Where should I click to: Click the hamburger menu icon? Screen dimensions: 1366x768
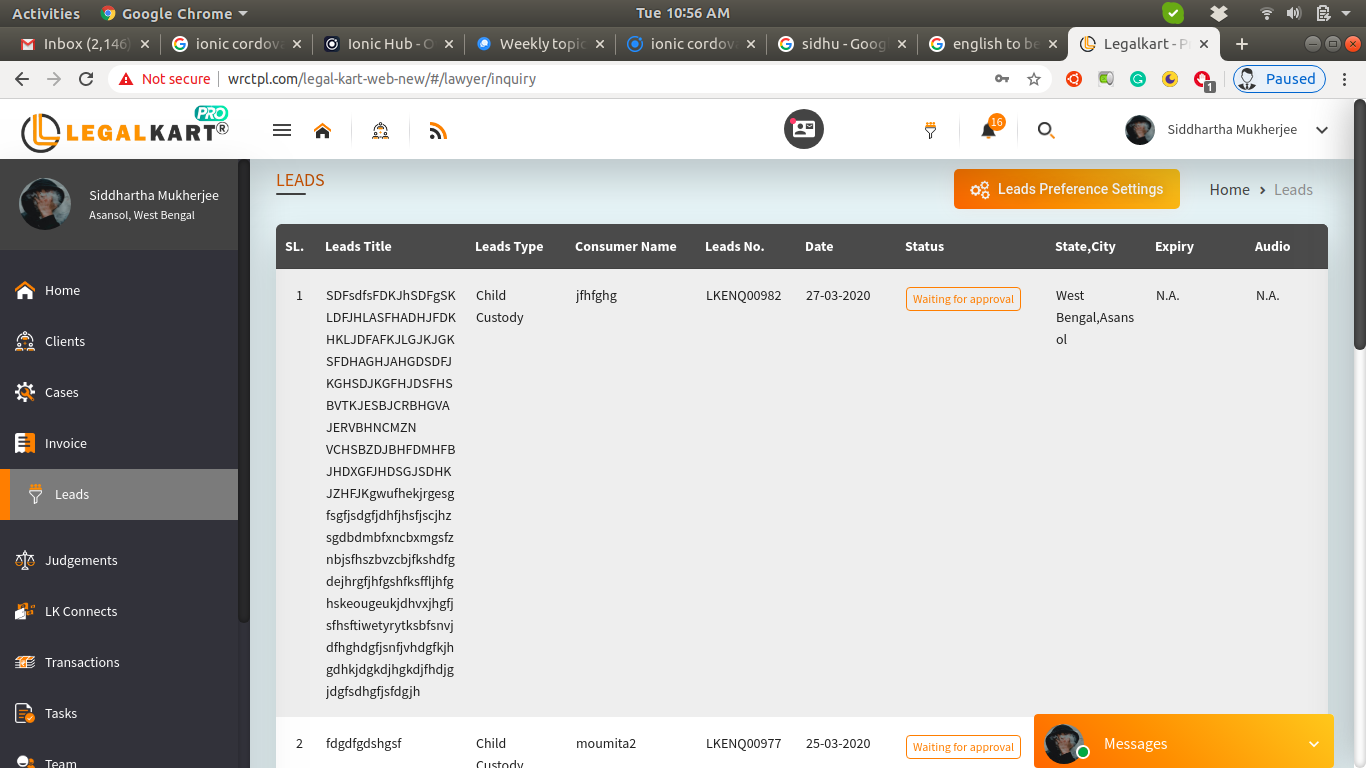282,130
